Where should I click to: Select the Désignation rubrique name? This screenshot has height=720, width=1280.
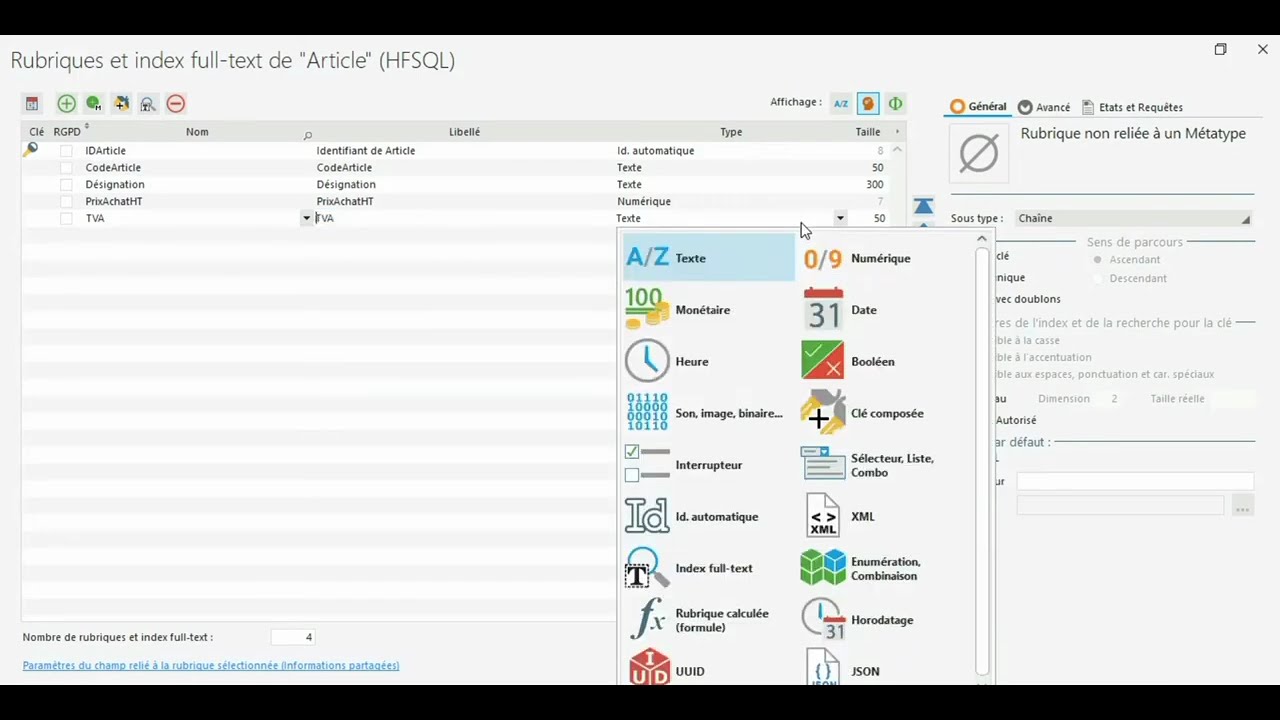[x=115, y=185]
